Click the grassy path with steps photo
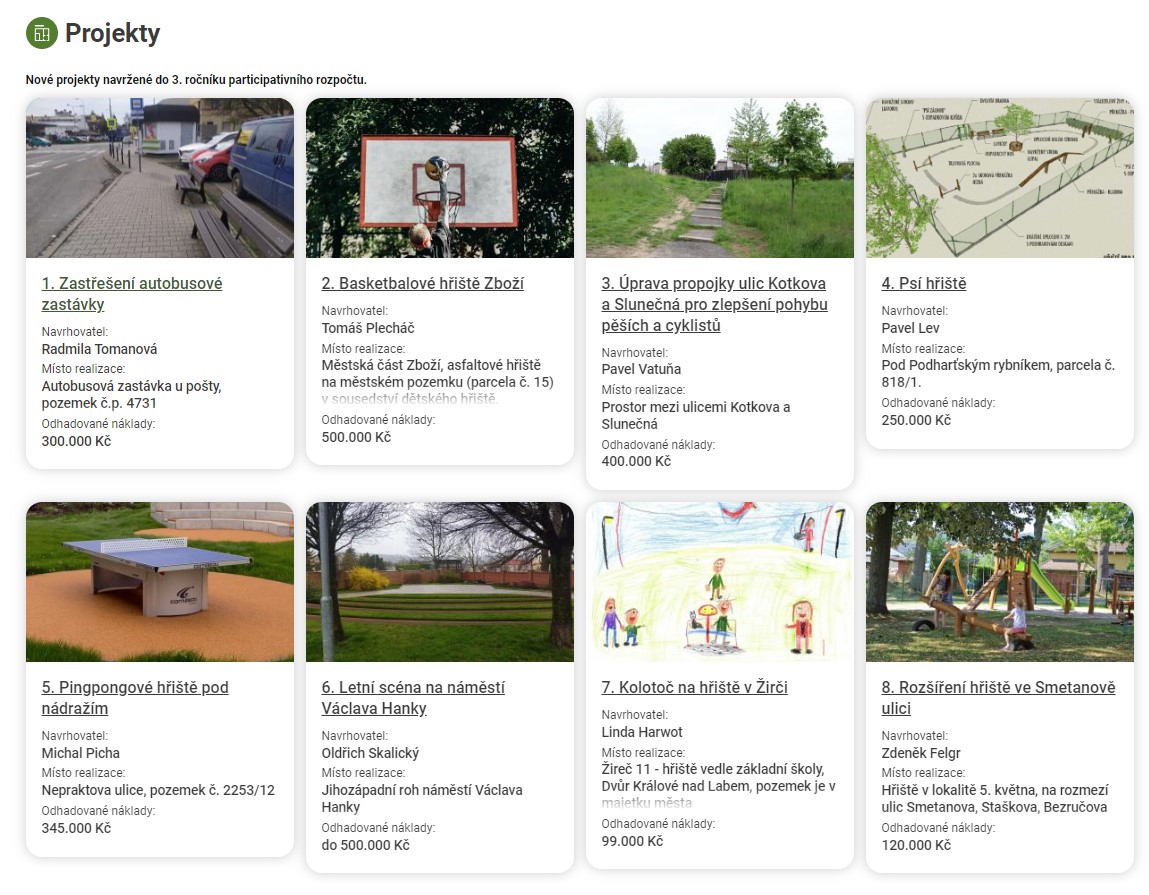This screenshot has height=895, width=1149. pos(720,177)
